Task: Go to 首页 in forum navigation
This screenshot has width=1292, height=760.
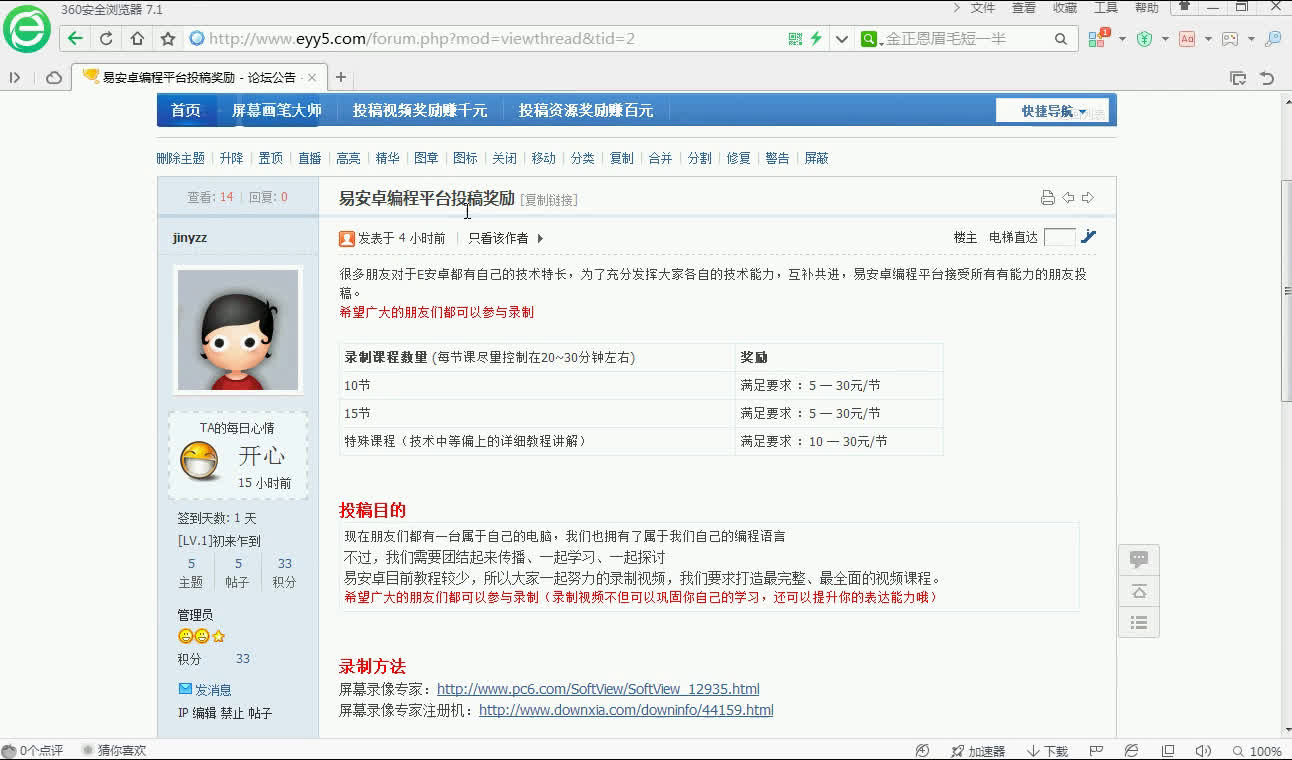Action: tap(186, 110)
